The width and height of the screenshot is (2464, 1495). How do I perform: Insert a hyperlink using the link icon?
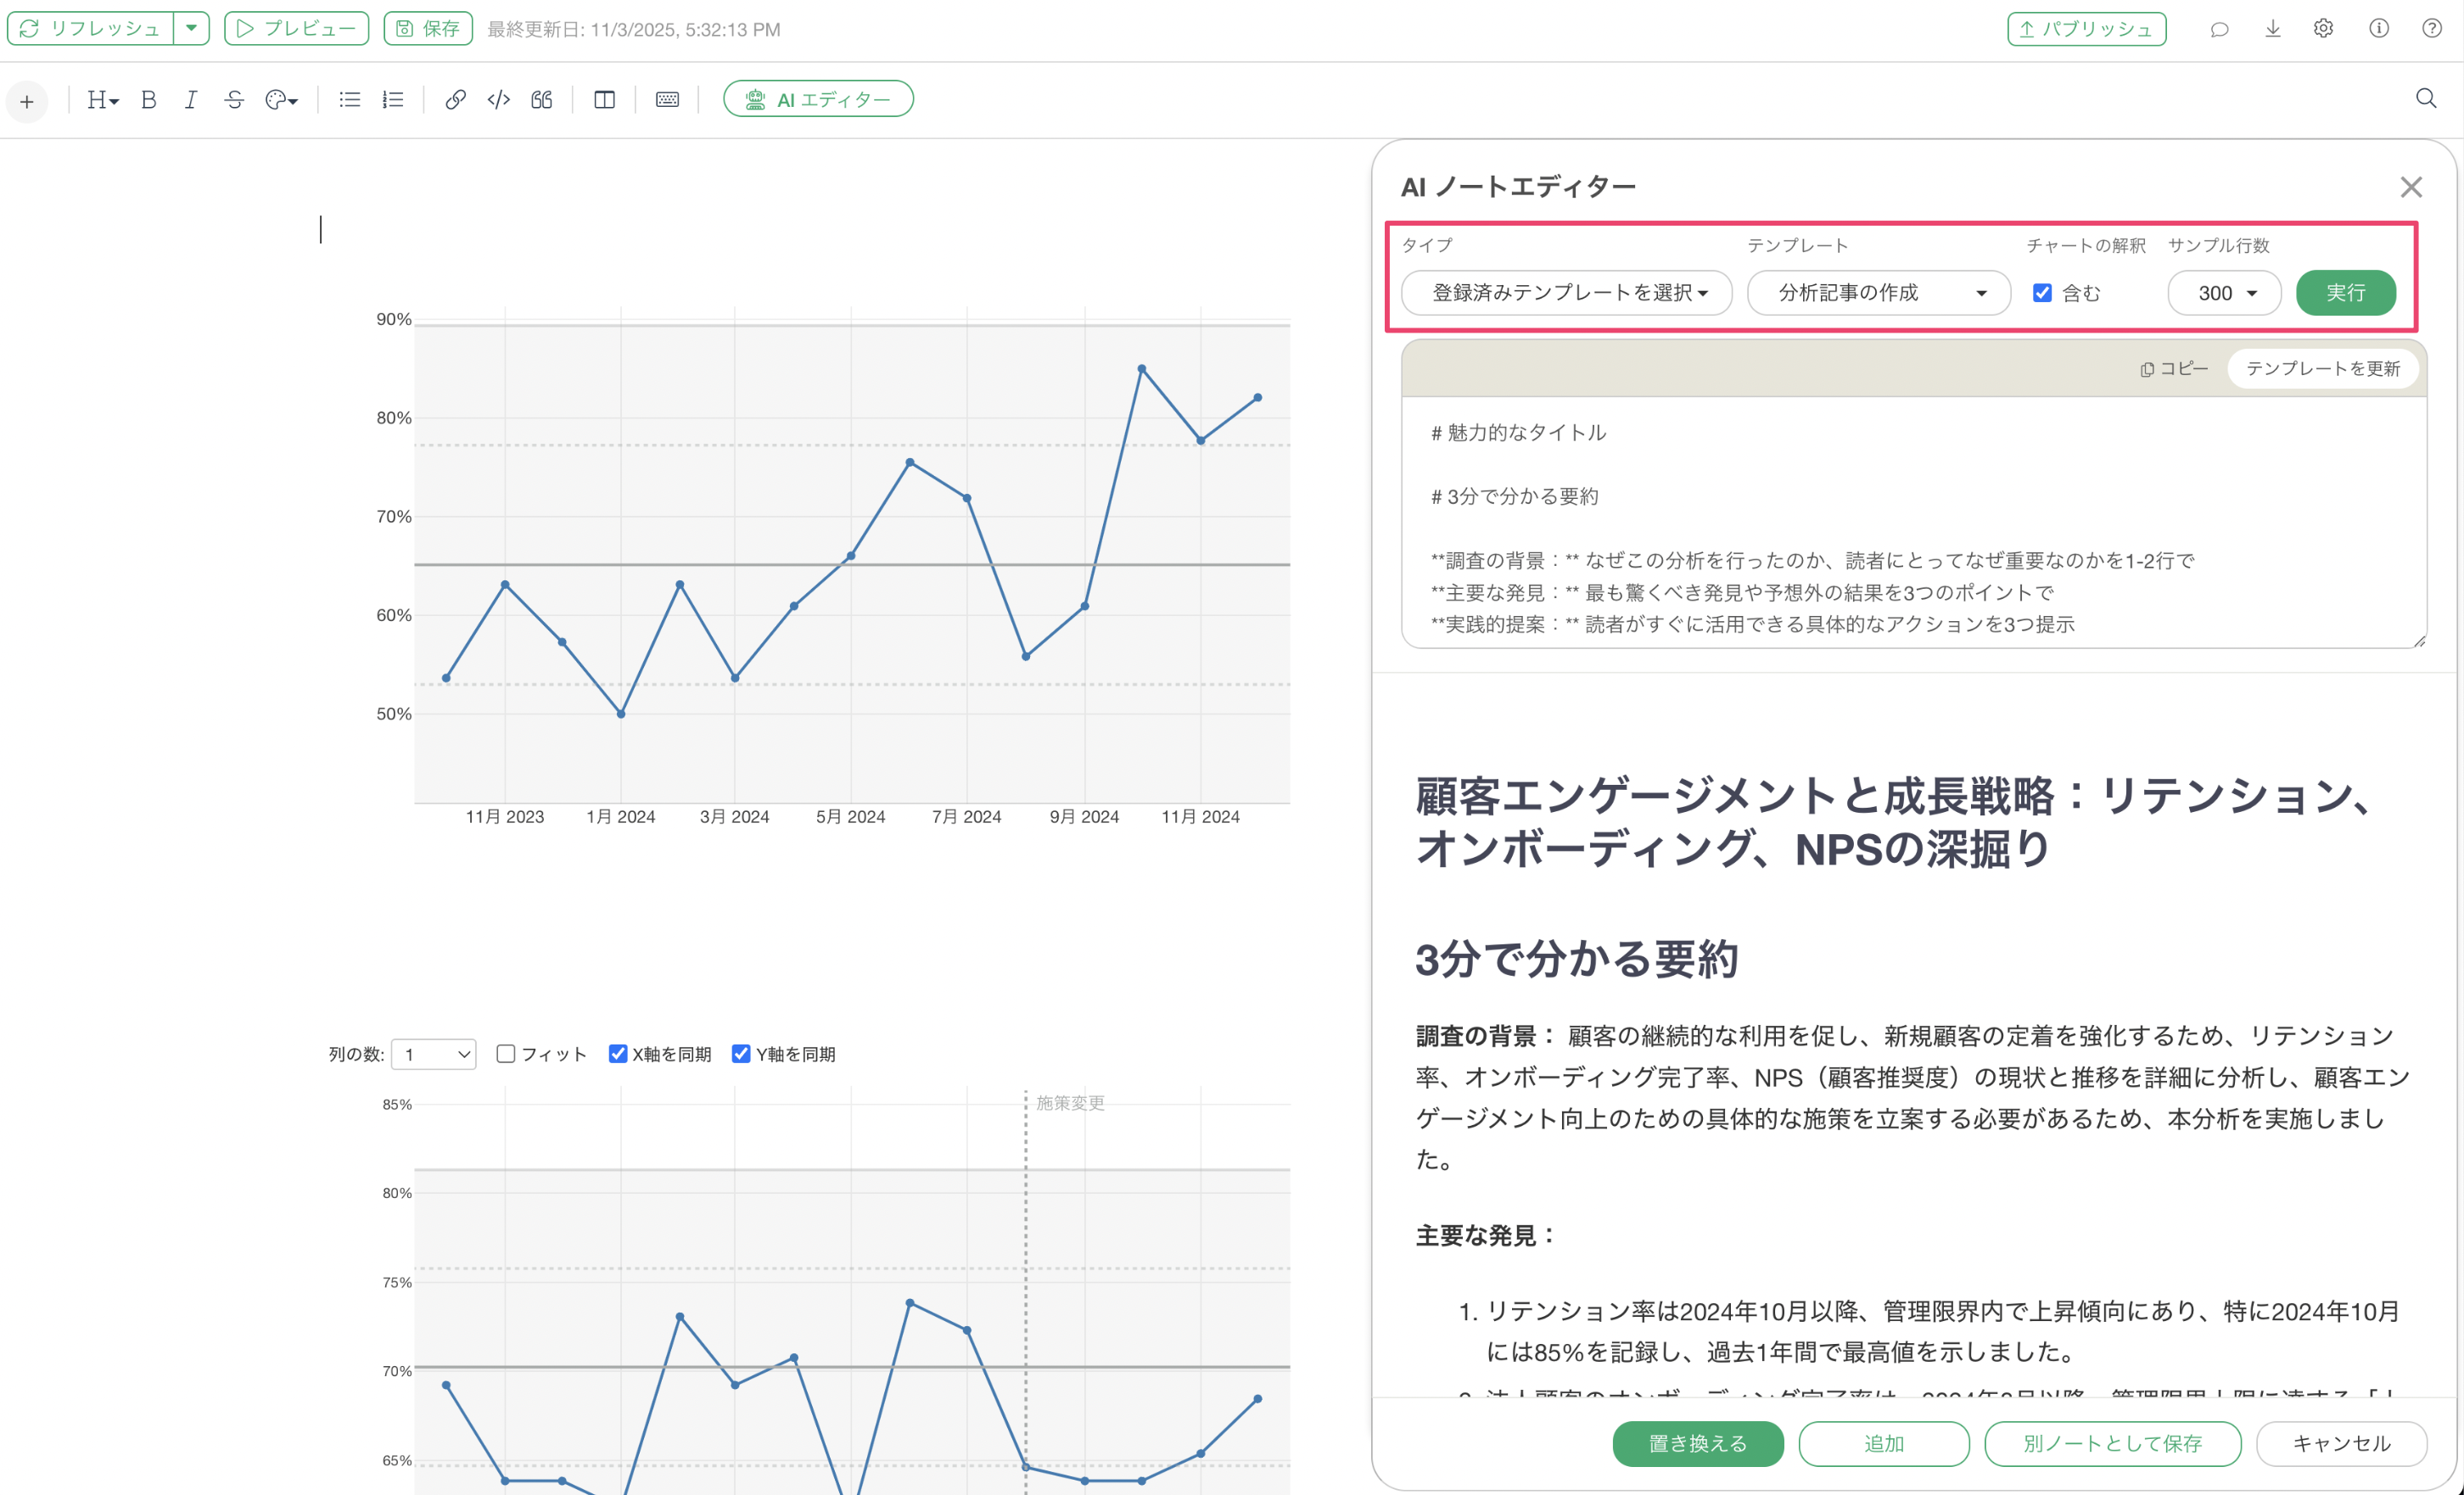[x=455, y=99]
